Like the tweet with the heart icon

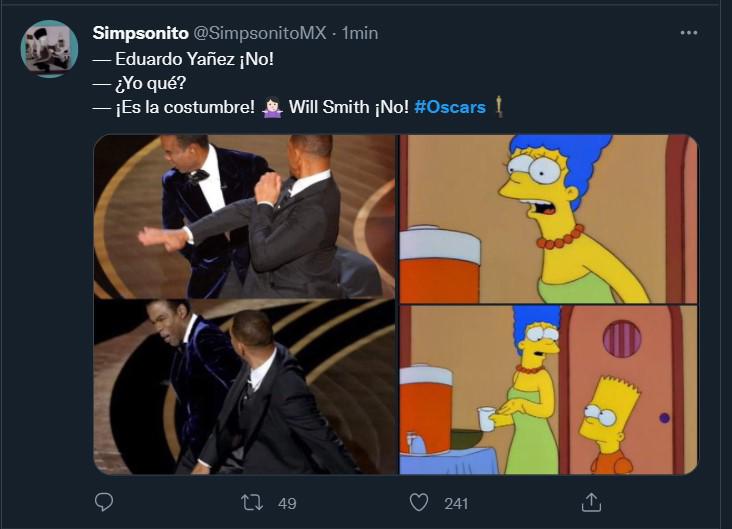click(420, 502)
